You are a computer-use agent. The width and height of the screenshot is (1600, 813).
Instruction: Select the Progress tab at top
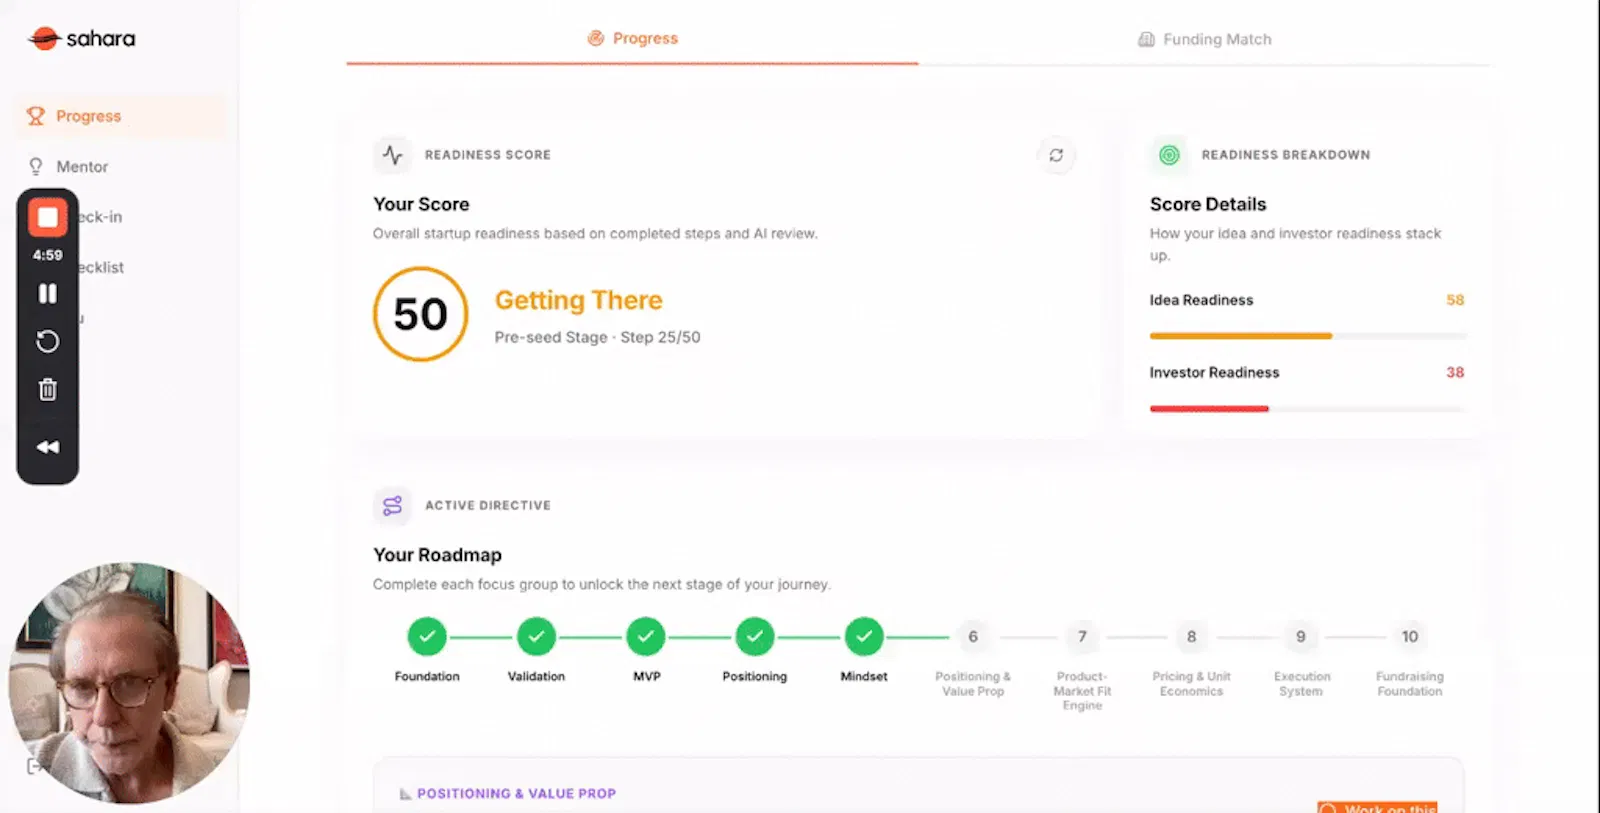point(632,38)
